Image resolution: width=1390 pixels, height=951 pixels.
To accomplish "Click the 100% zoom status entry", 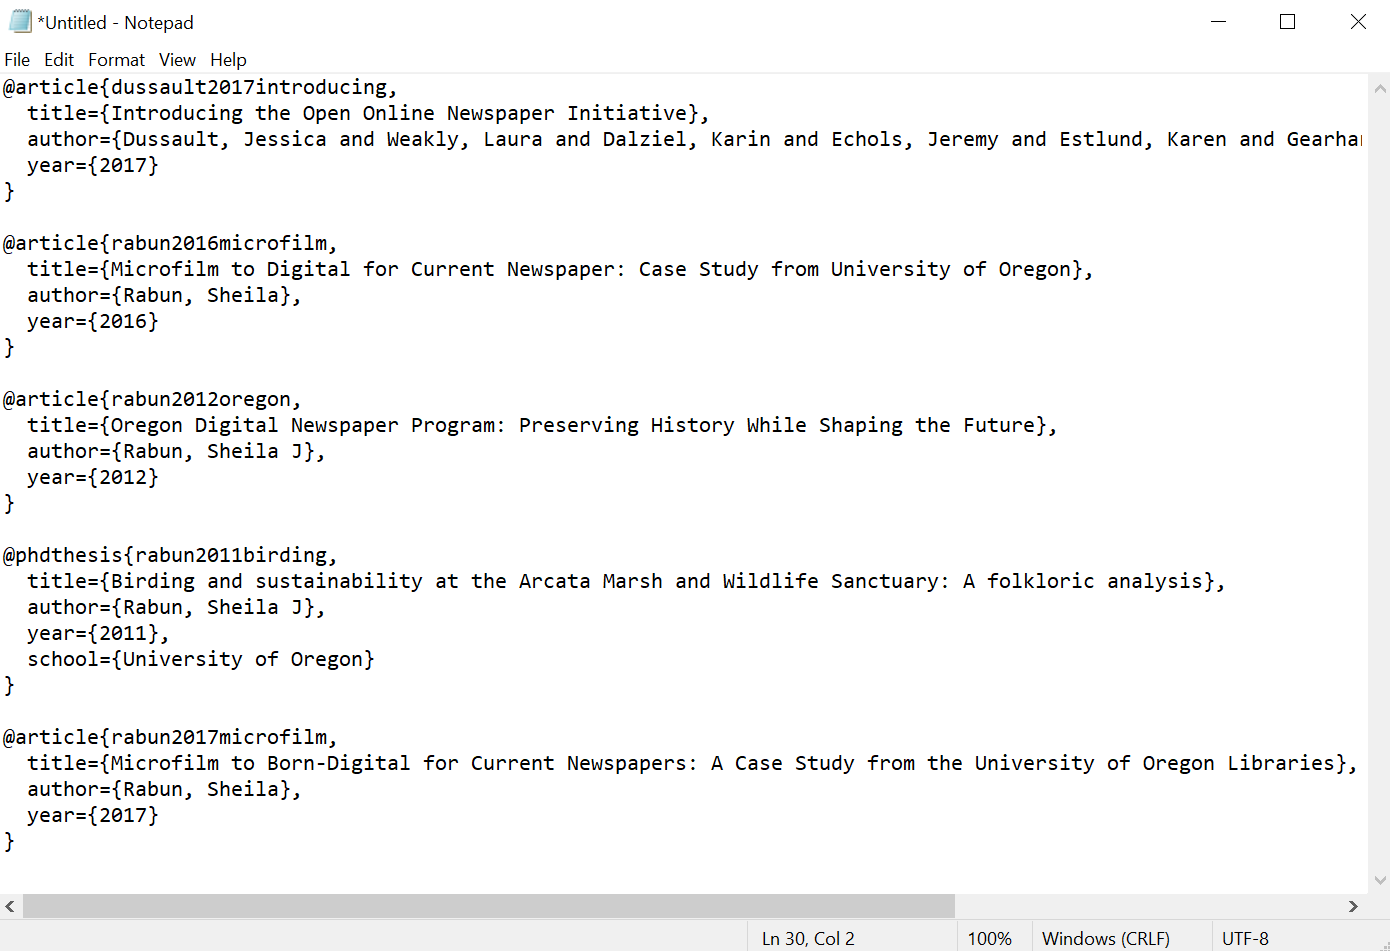I will pyautogui.click(x=990, y=938).
